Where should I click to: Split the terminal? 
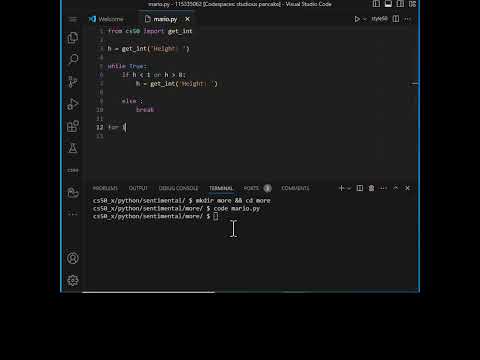[x=360, y=188]
